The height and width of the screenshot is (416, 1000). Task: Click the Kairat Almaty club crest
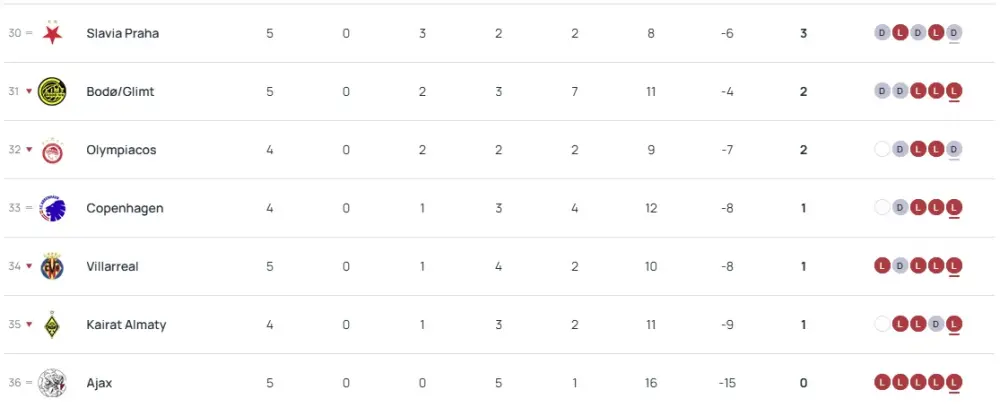tap(51, 325)
